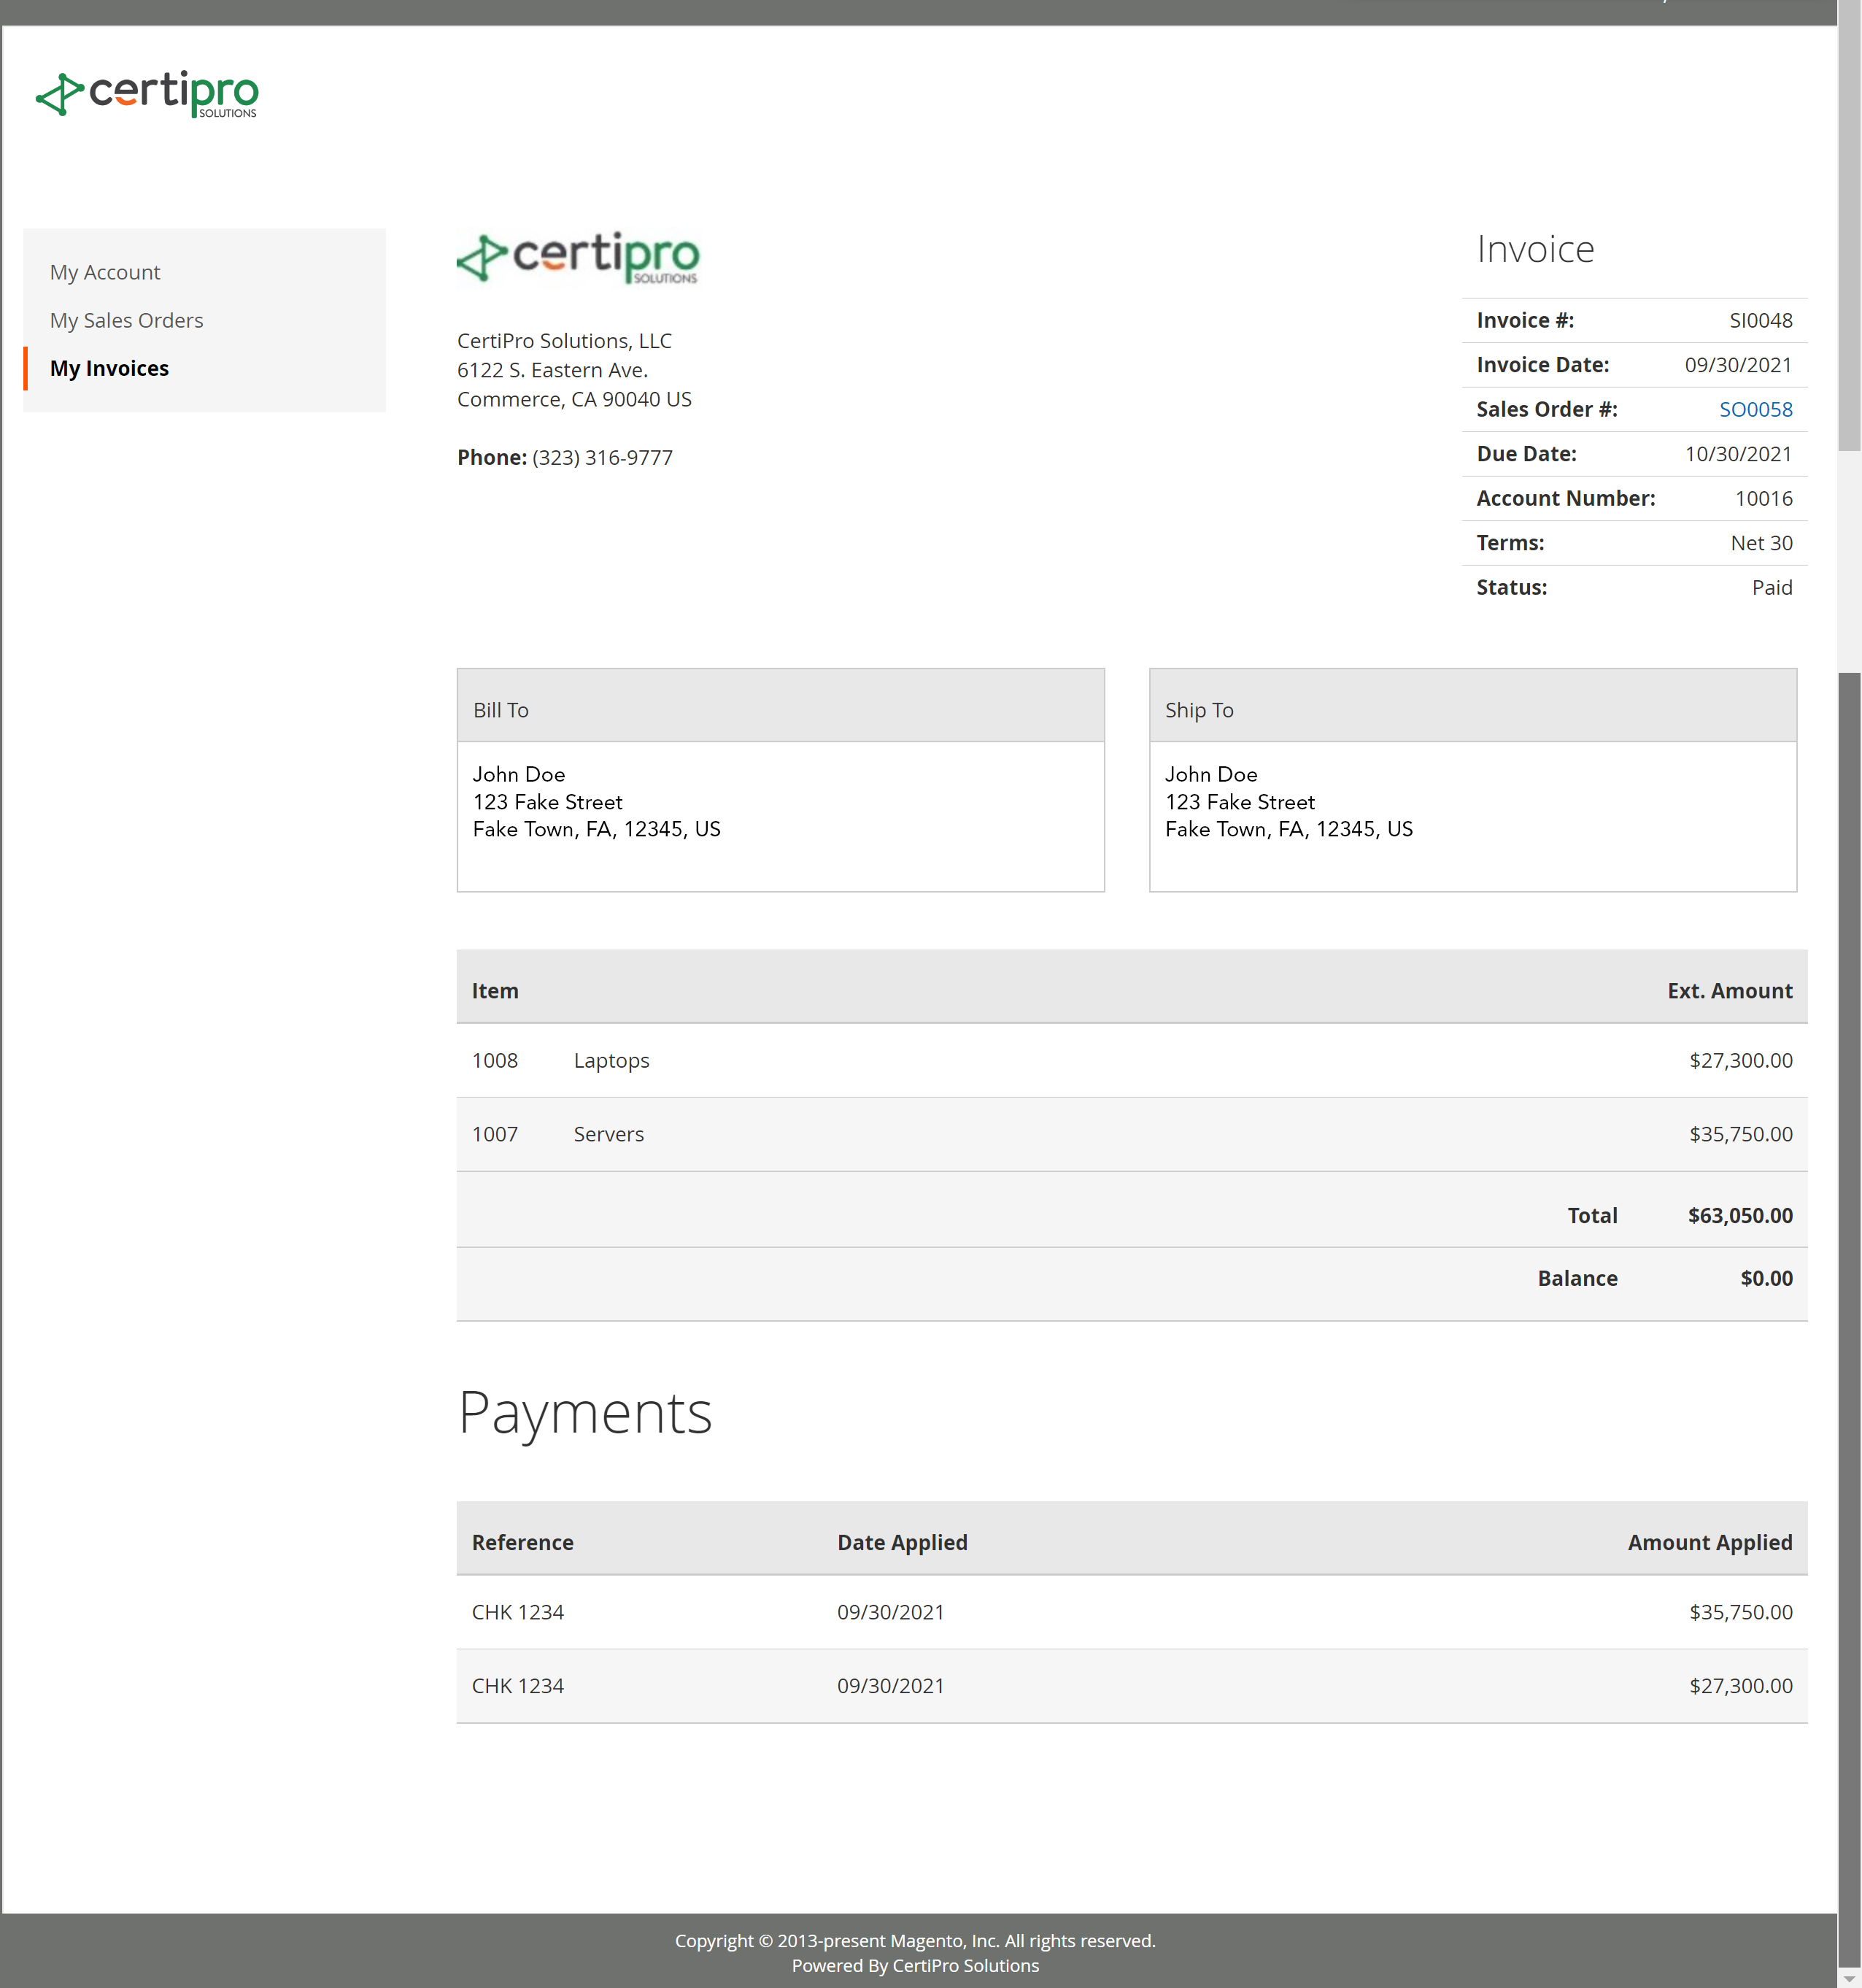Image resolution: width=1862 pixels, height=1988 pixels.
Task: Click the Amount Applied column header
Action: [1709, 1542]
